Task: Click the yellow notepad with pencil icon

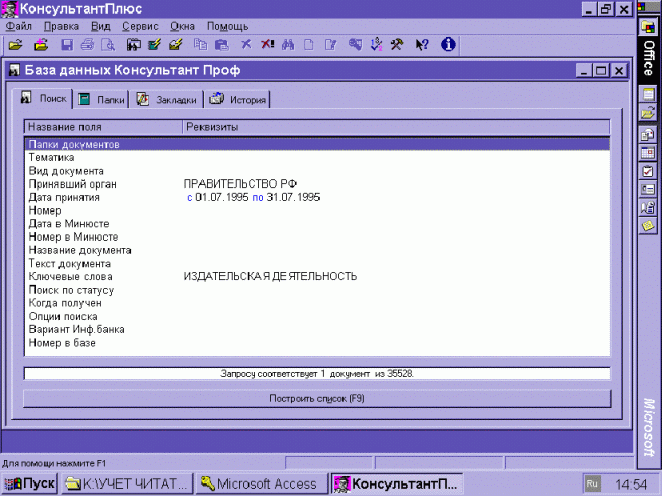Action: tap(176, 44)
